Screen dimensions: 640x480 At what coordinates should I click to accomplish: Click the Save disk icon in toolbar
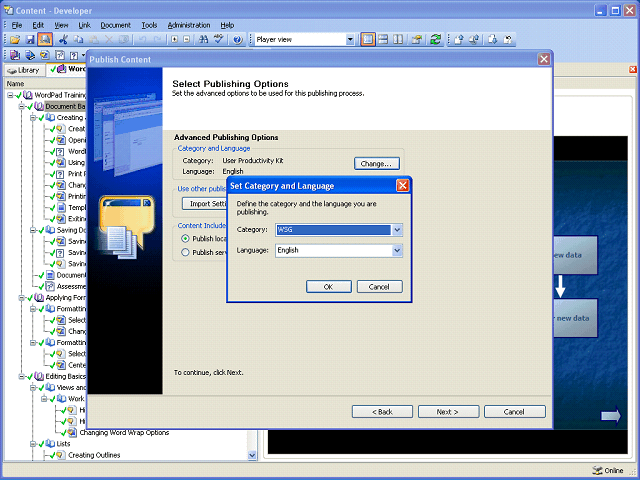pos(30,40)
